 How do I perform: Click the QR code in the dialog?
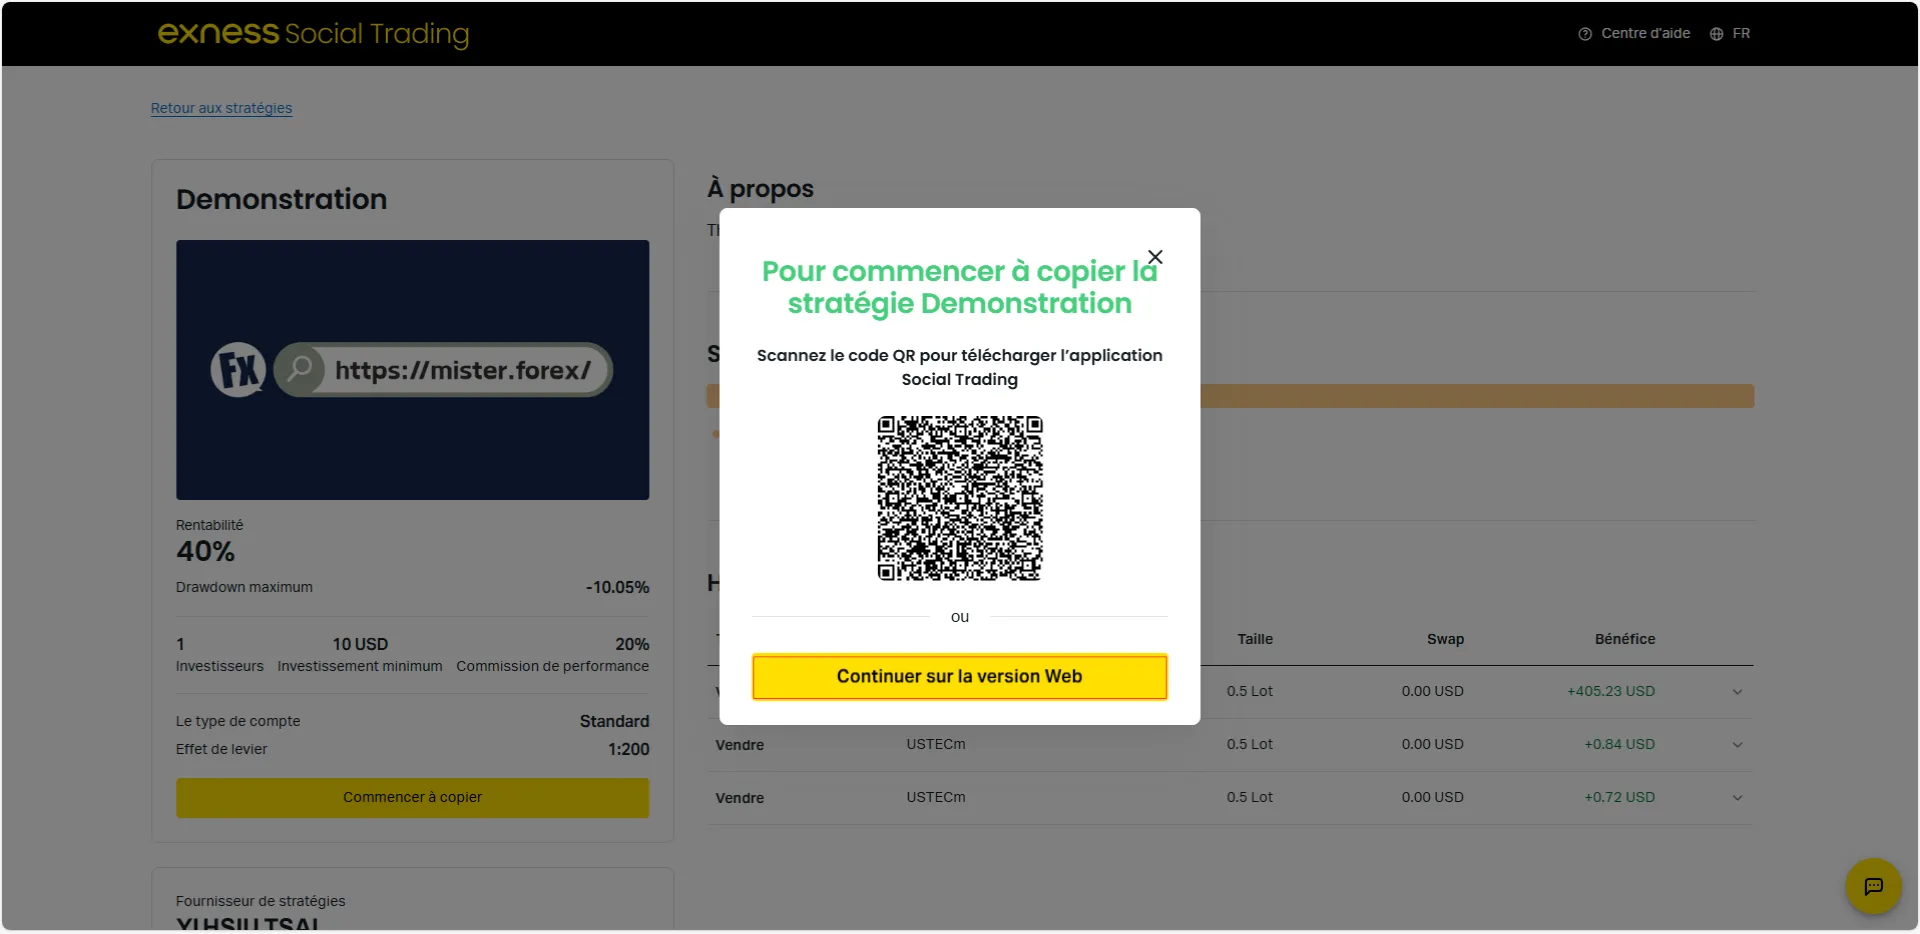coord(960,498)
